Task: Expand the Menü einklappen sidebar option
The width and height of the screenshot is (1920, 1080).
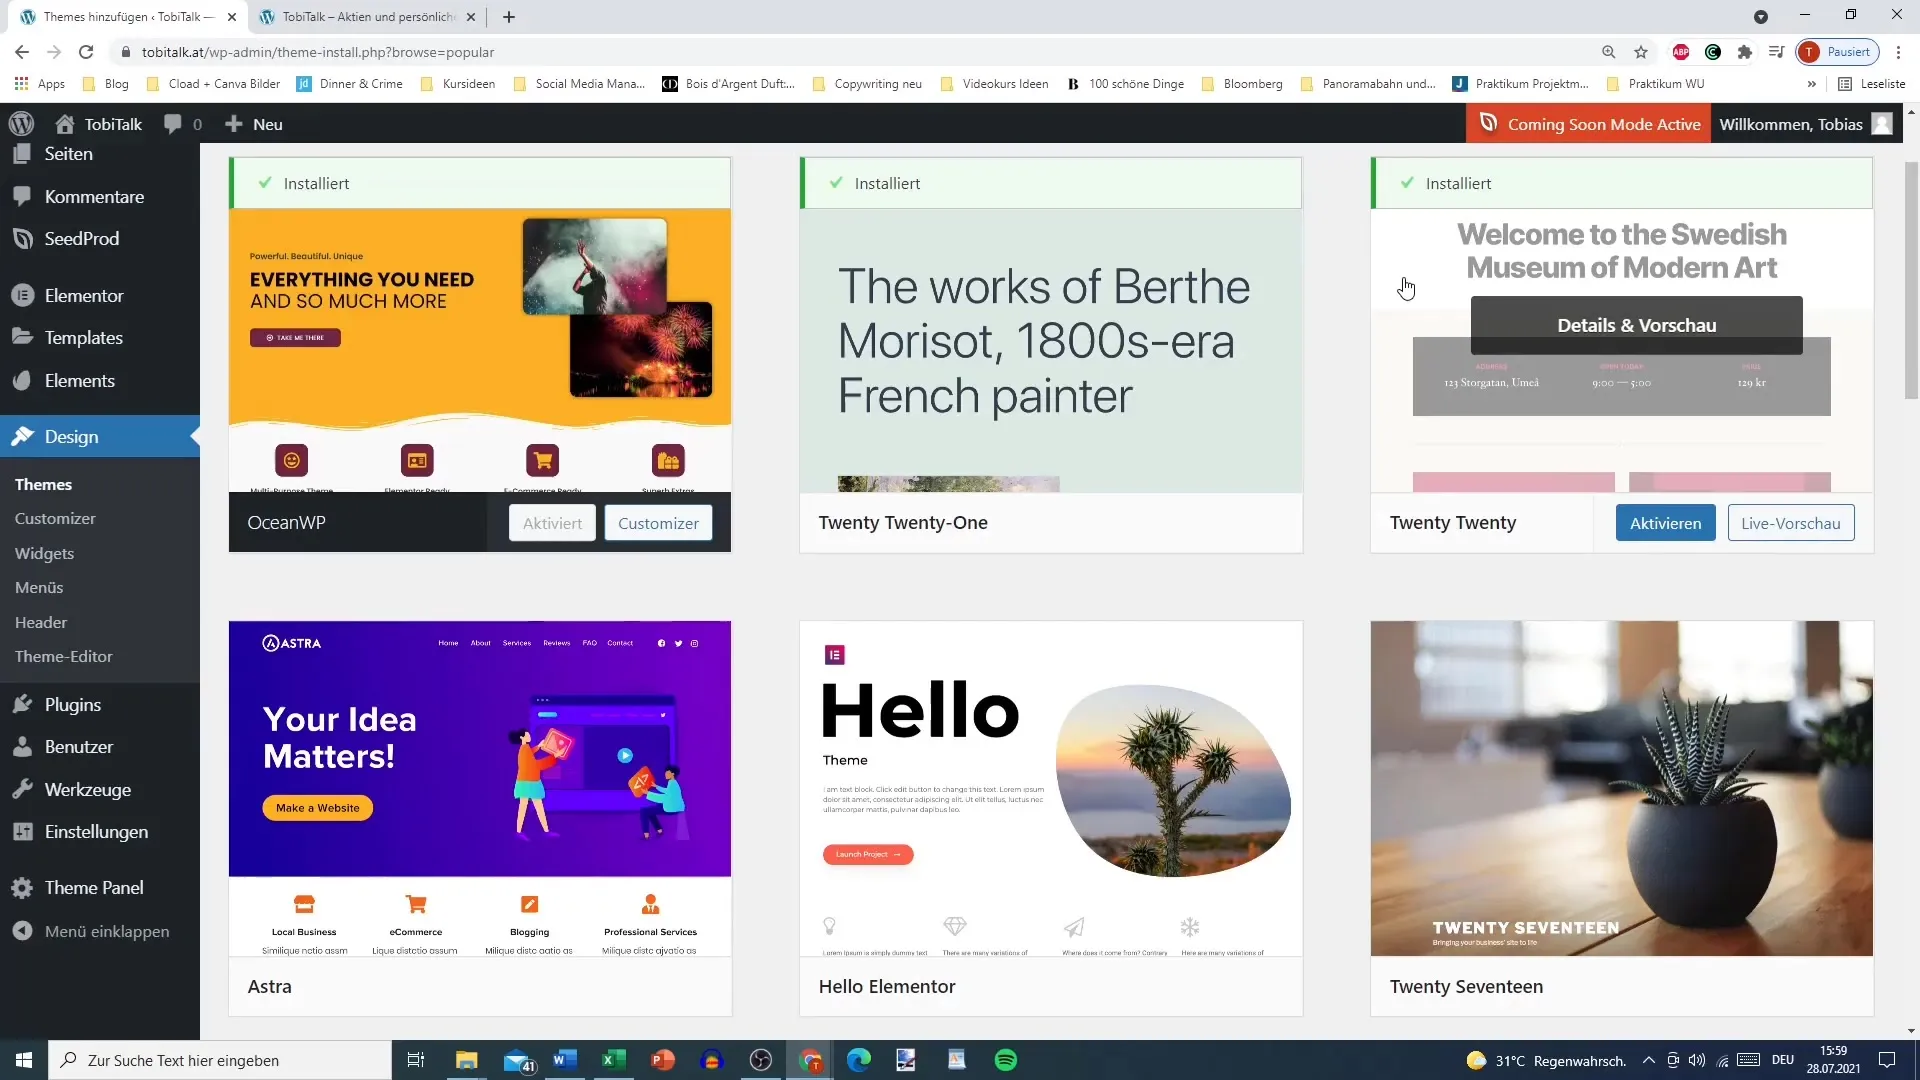Action: click(105, 931)
